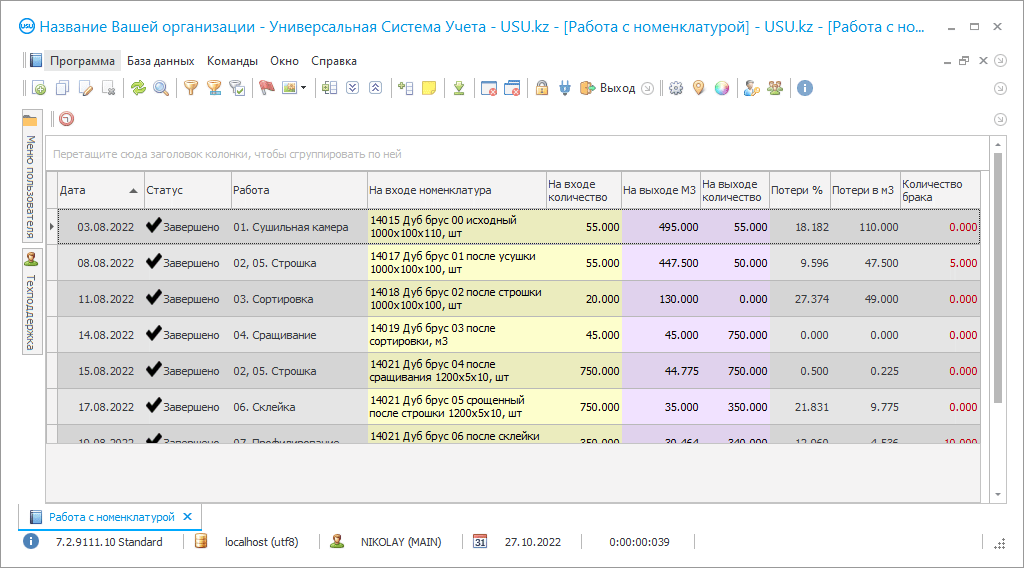Select the row dated 03.08.2022
The image size is (1024, 568).
tap(519, 227)
